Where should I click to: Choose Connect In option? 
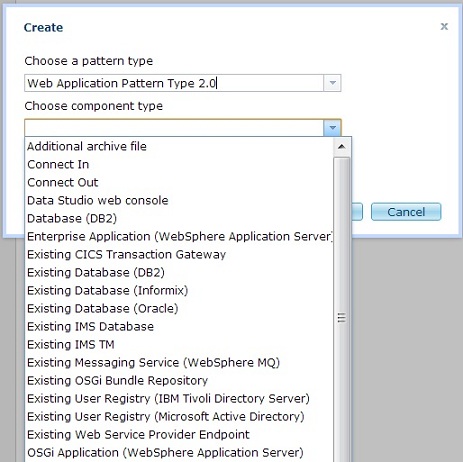[x=179, y=164]
